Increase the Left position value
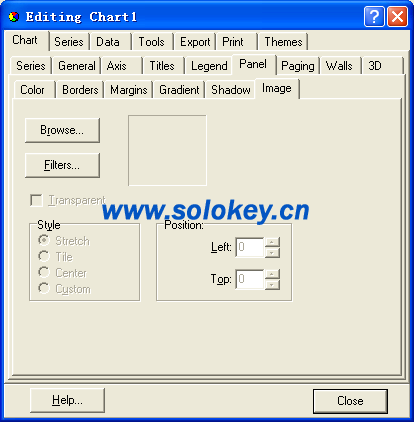This screenshot has width=414, height=422. [272, 242]
